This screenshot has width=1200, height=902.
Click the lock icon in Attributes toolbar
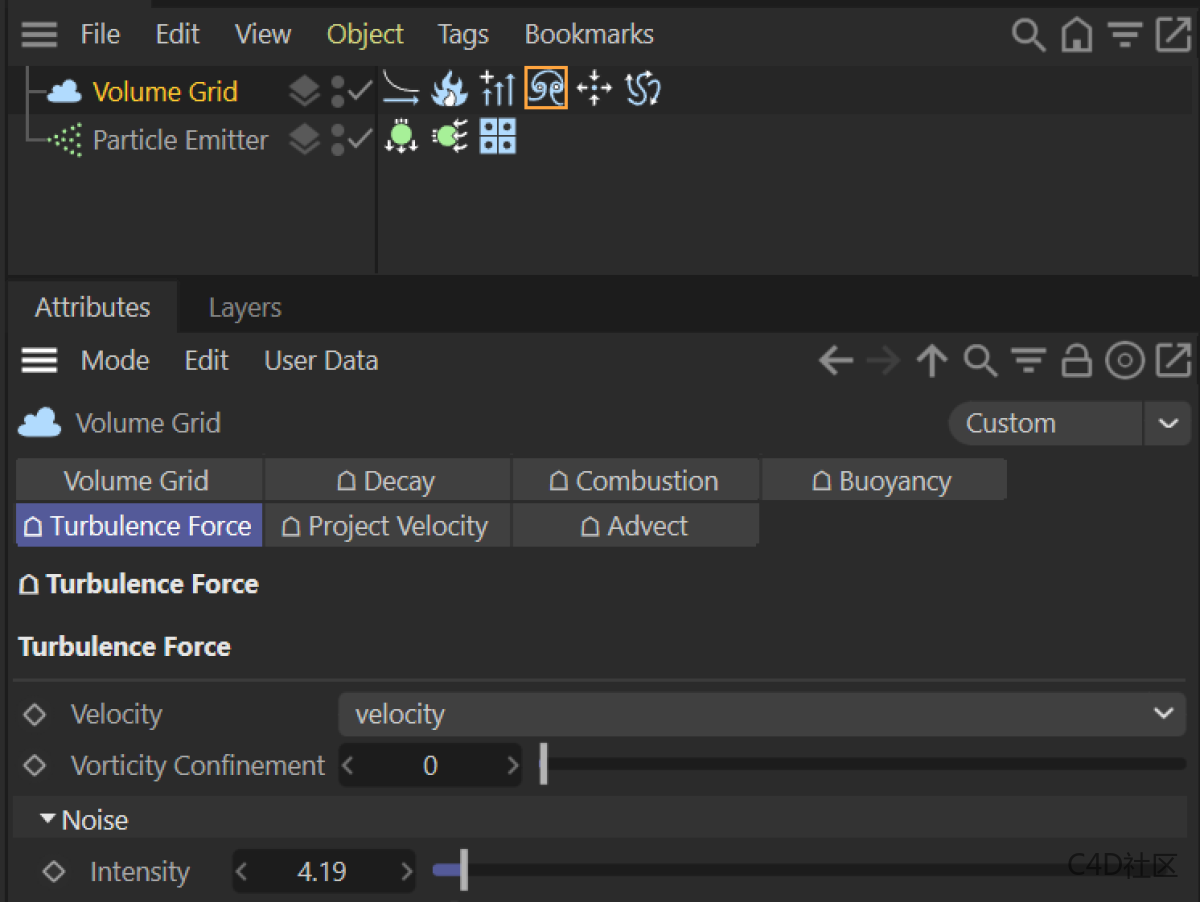pos(1076,361)
